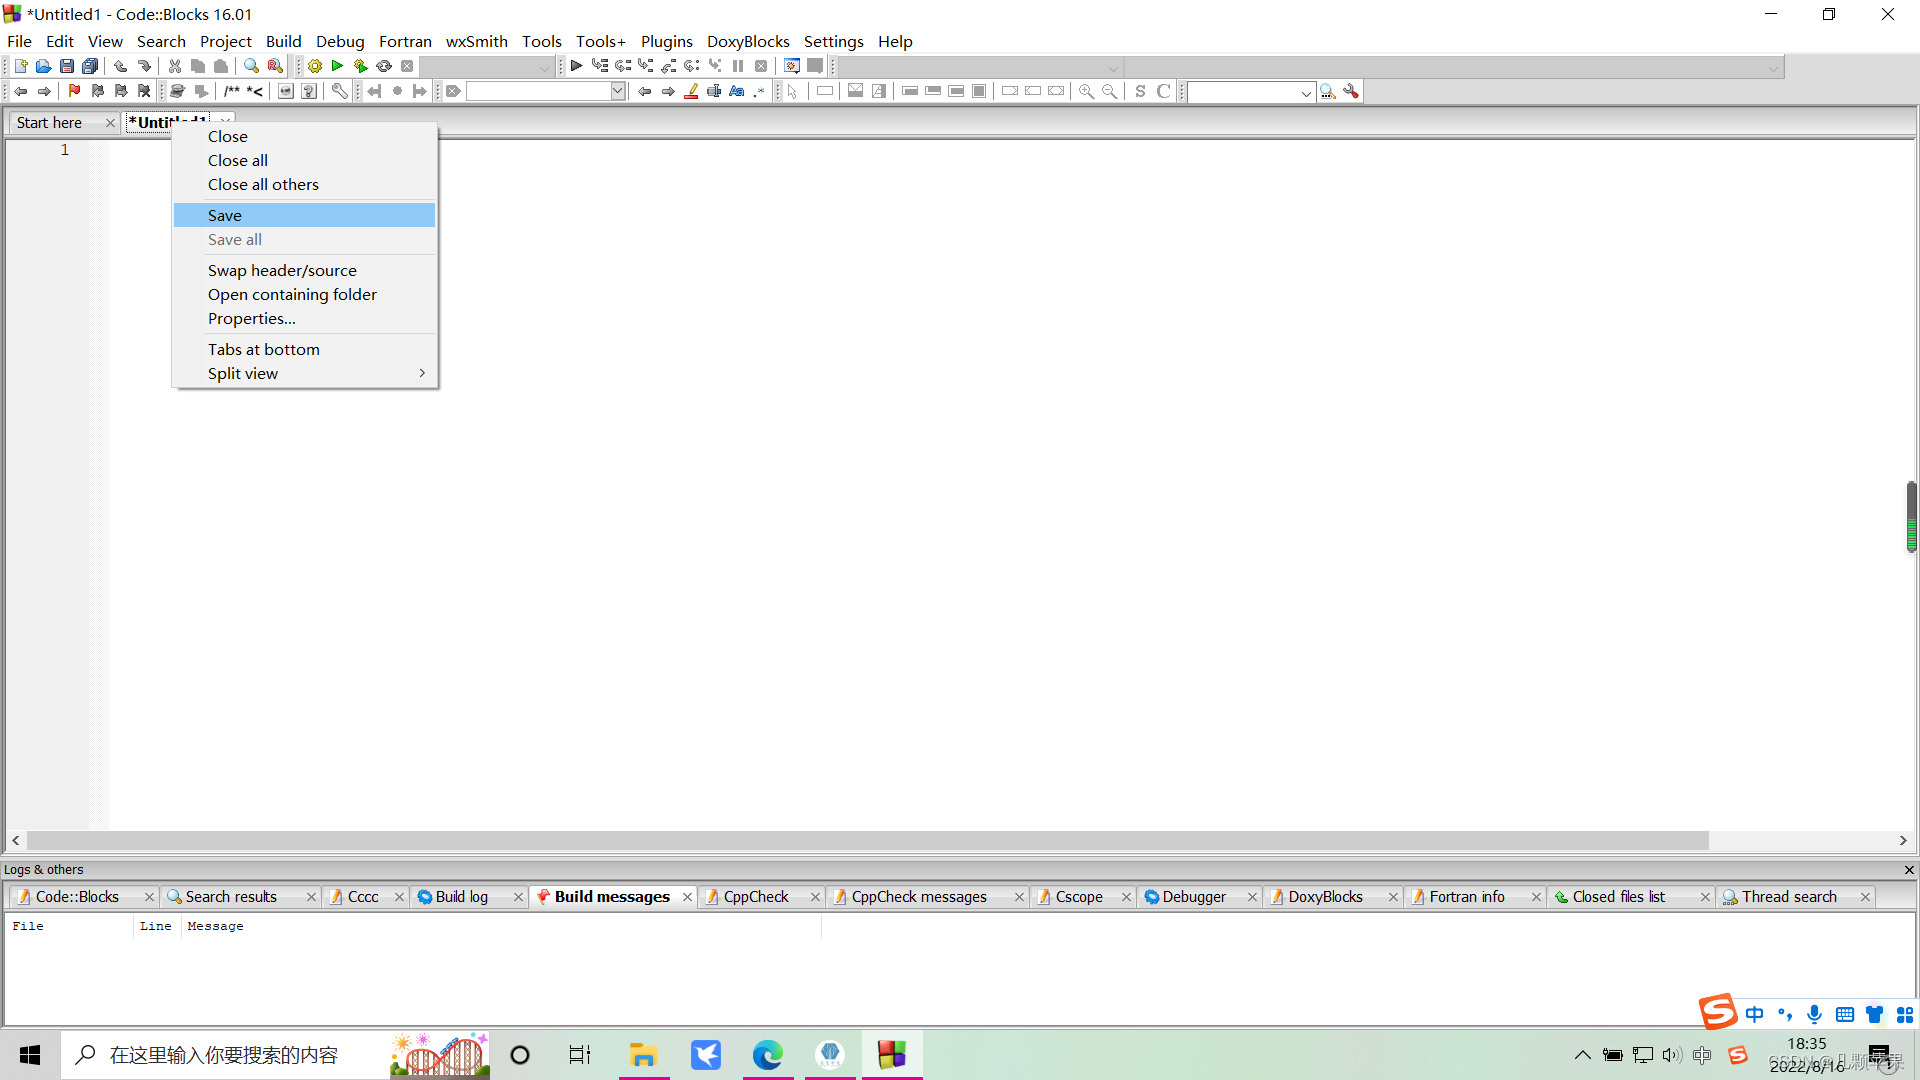Image resolution: width=1920 pixels, height=1080 pixels.
Task: Open the Plugins menu
Action: coord(666,41)
